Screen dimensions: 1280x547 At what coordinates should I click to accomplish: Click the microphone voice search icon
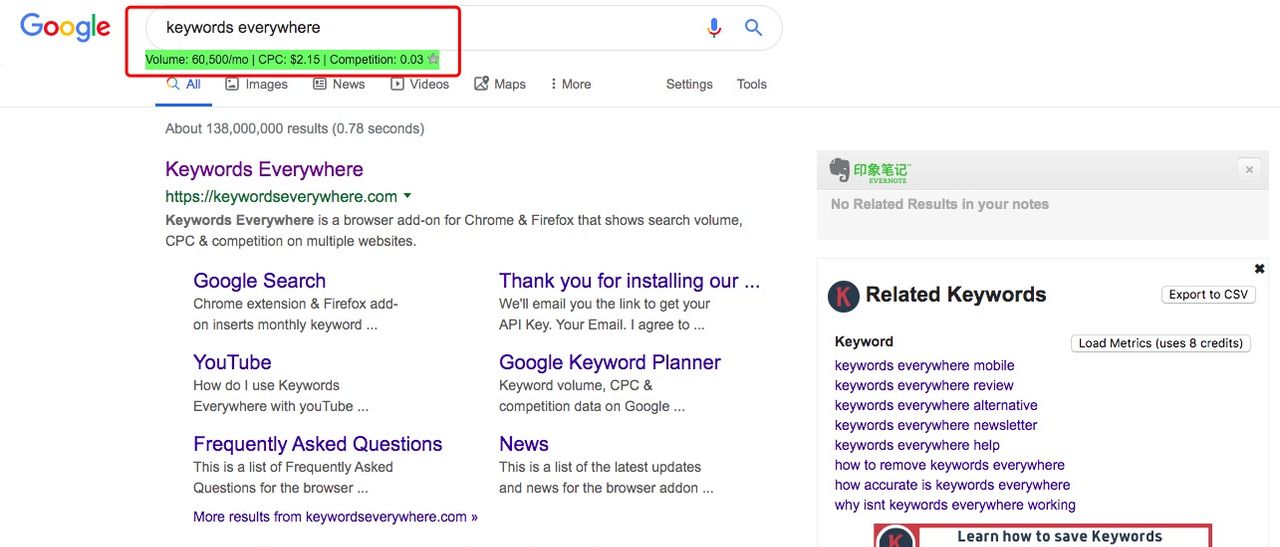(714, 28)
